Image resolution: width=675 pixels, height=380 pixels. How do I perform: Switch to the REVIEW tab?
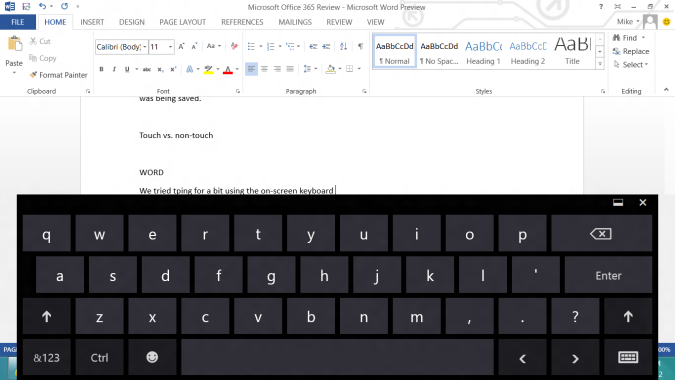pos(339,22)
